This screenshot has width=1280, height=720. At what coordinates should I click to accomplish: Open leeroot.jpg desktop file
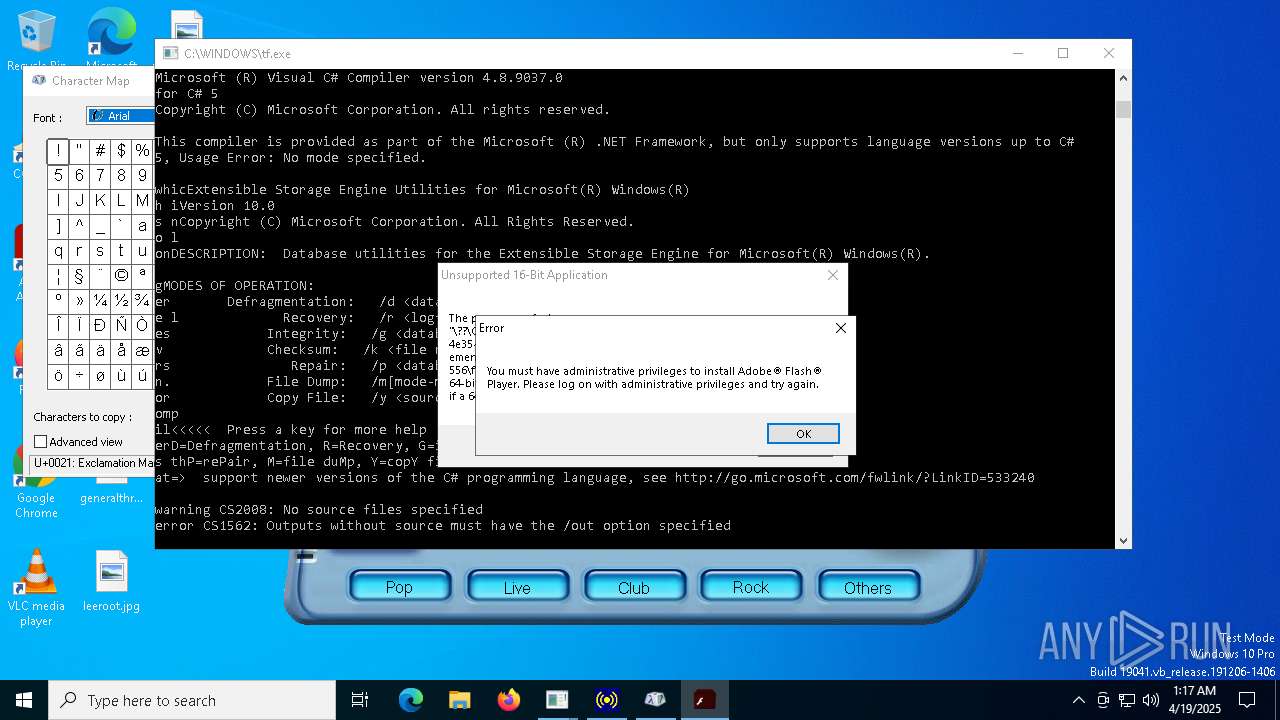point(111,581)
